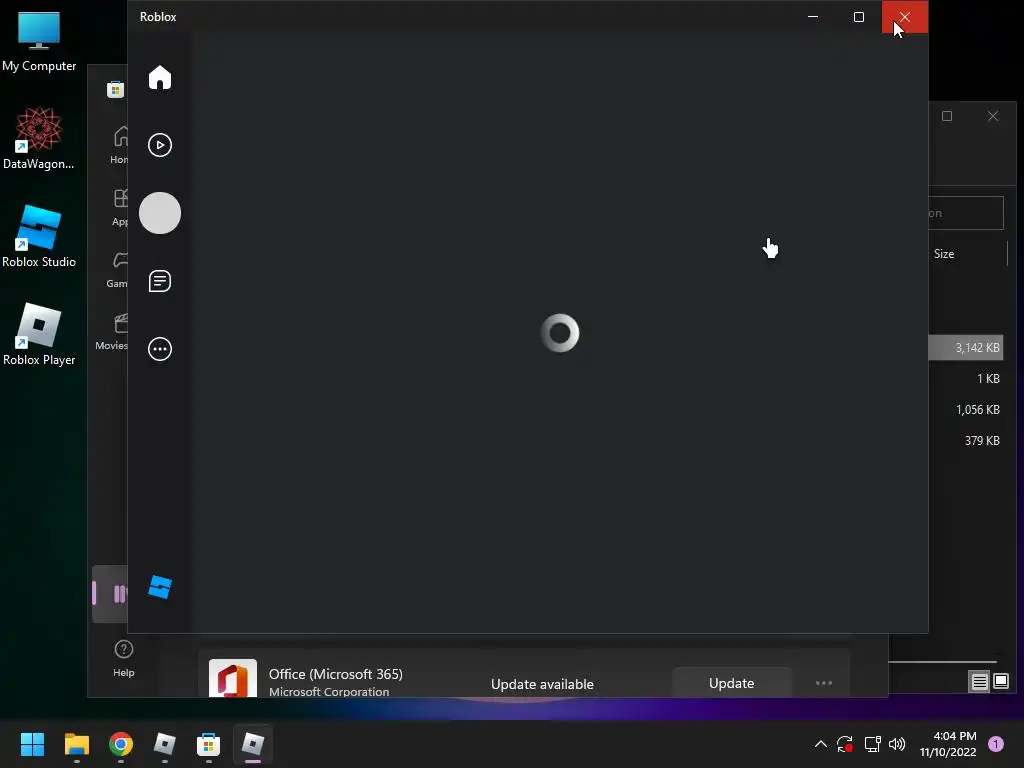The image size is (1024, 768).
Task: Show hidden system tray icons
Action: click(821, 744)
